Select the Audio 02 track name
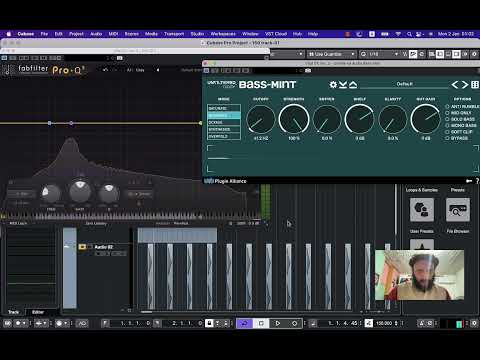The width and height of the screenshot is (480, 360). click(104, 247)
